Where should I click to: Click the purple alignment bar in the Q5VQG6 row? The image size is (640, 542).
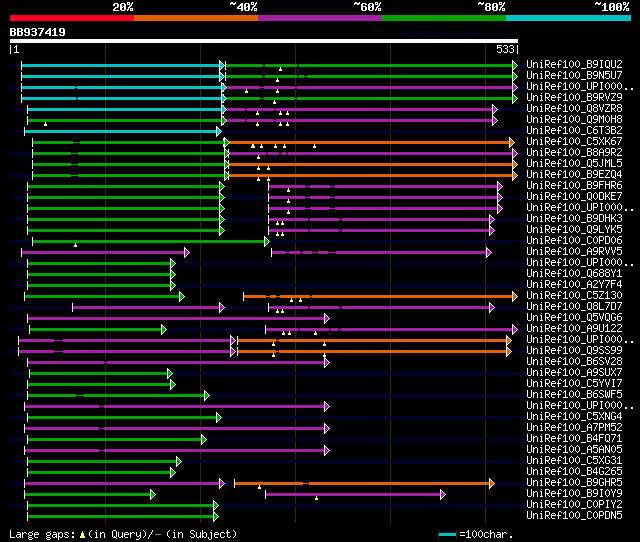click(178, 319)
